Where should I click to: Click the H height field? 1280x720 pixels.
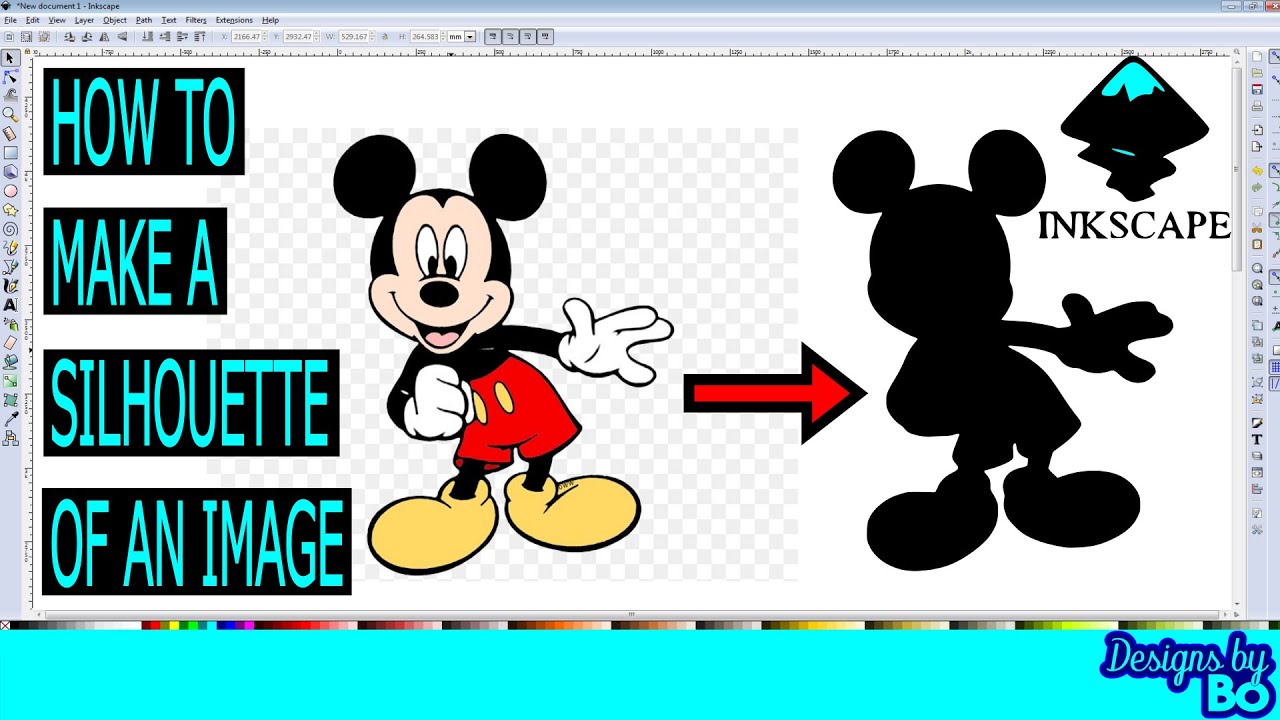point(426,37)
